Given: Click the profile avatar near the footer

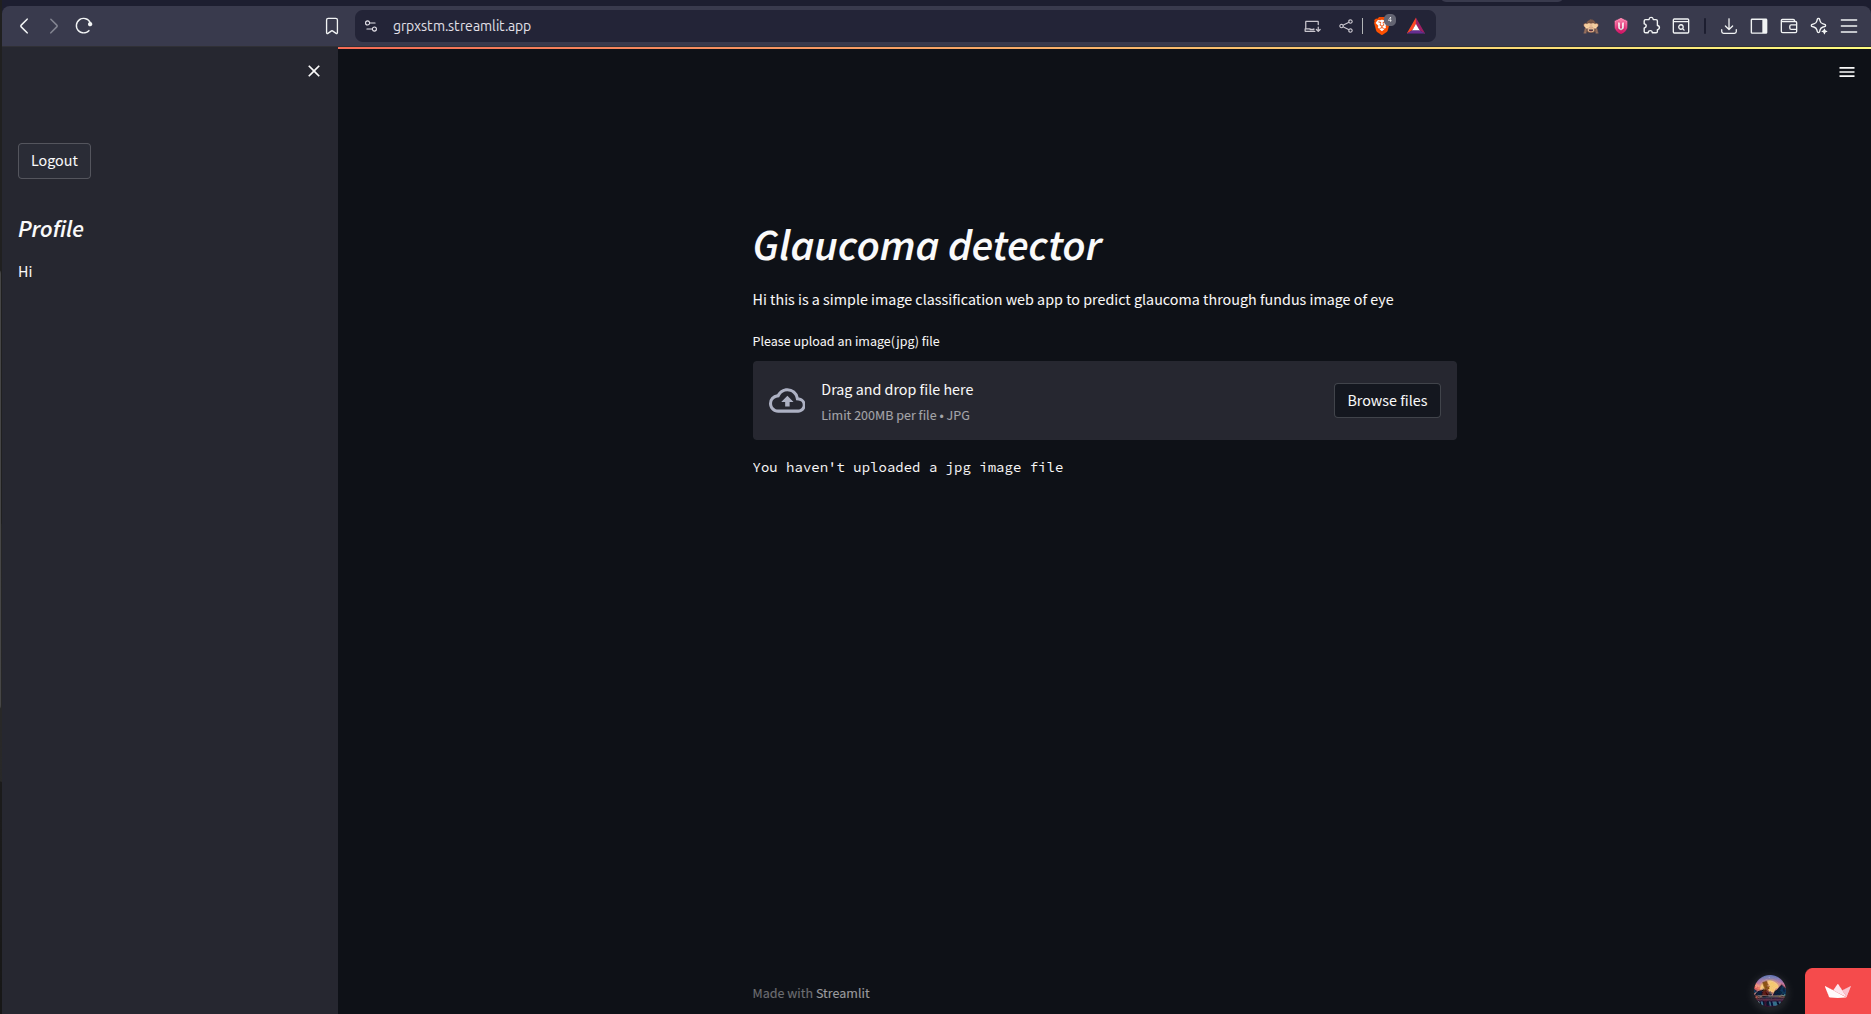Looking at the screenshot, I should tap(1768, 991).
